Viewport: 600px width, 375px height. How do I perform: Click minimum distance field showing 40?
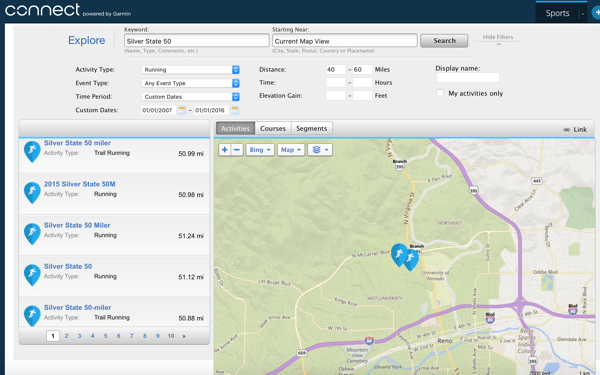tap(336, 69)
